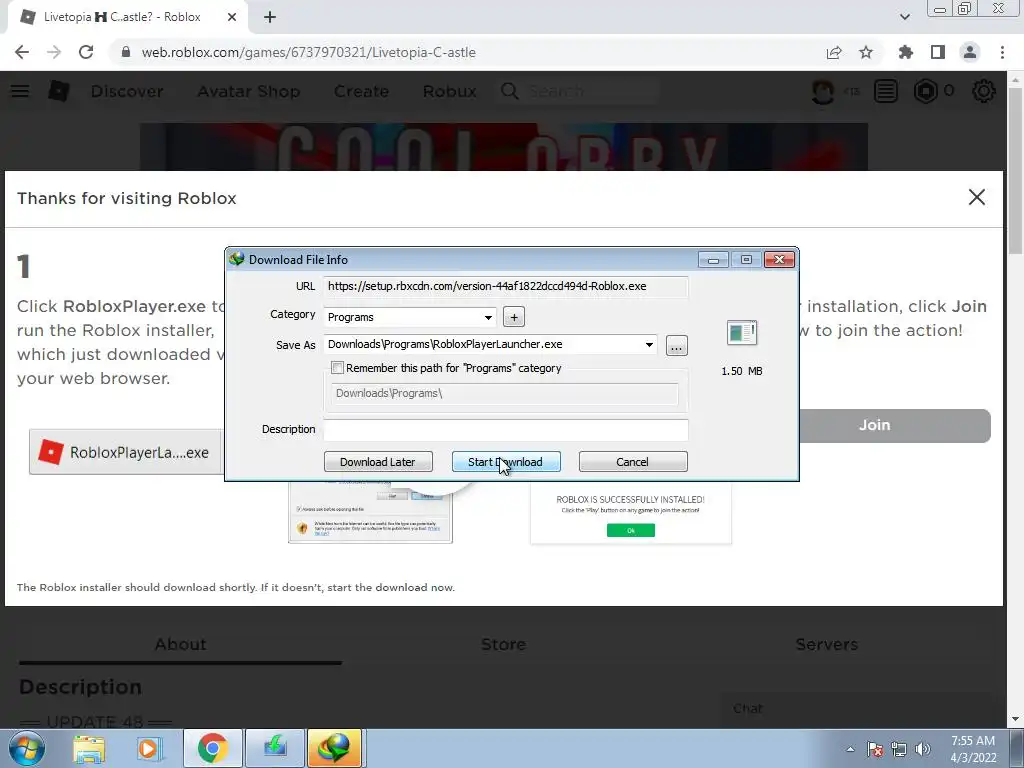Open the Action Center flag tray icon
The image size is (1024, 768).
pos(875,749)
